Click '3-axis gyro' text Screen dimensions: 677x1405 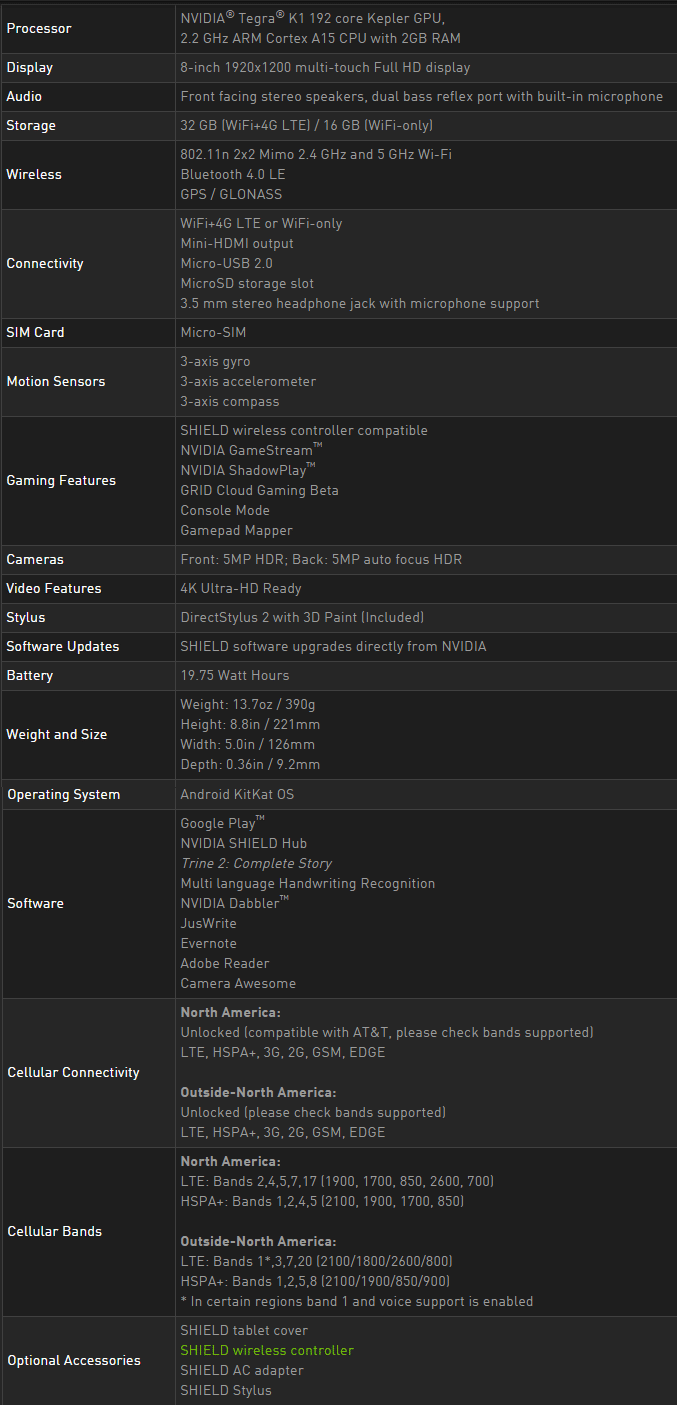coord(215,361)
